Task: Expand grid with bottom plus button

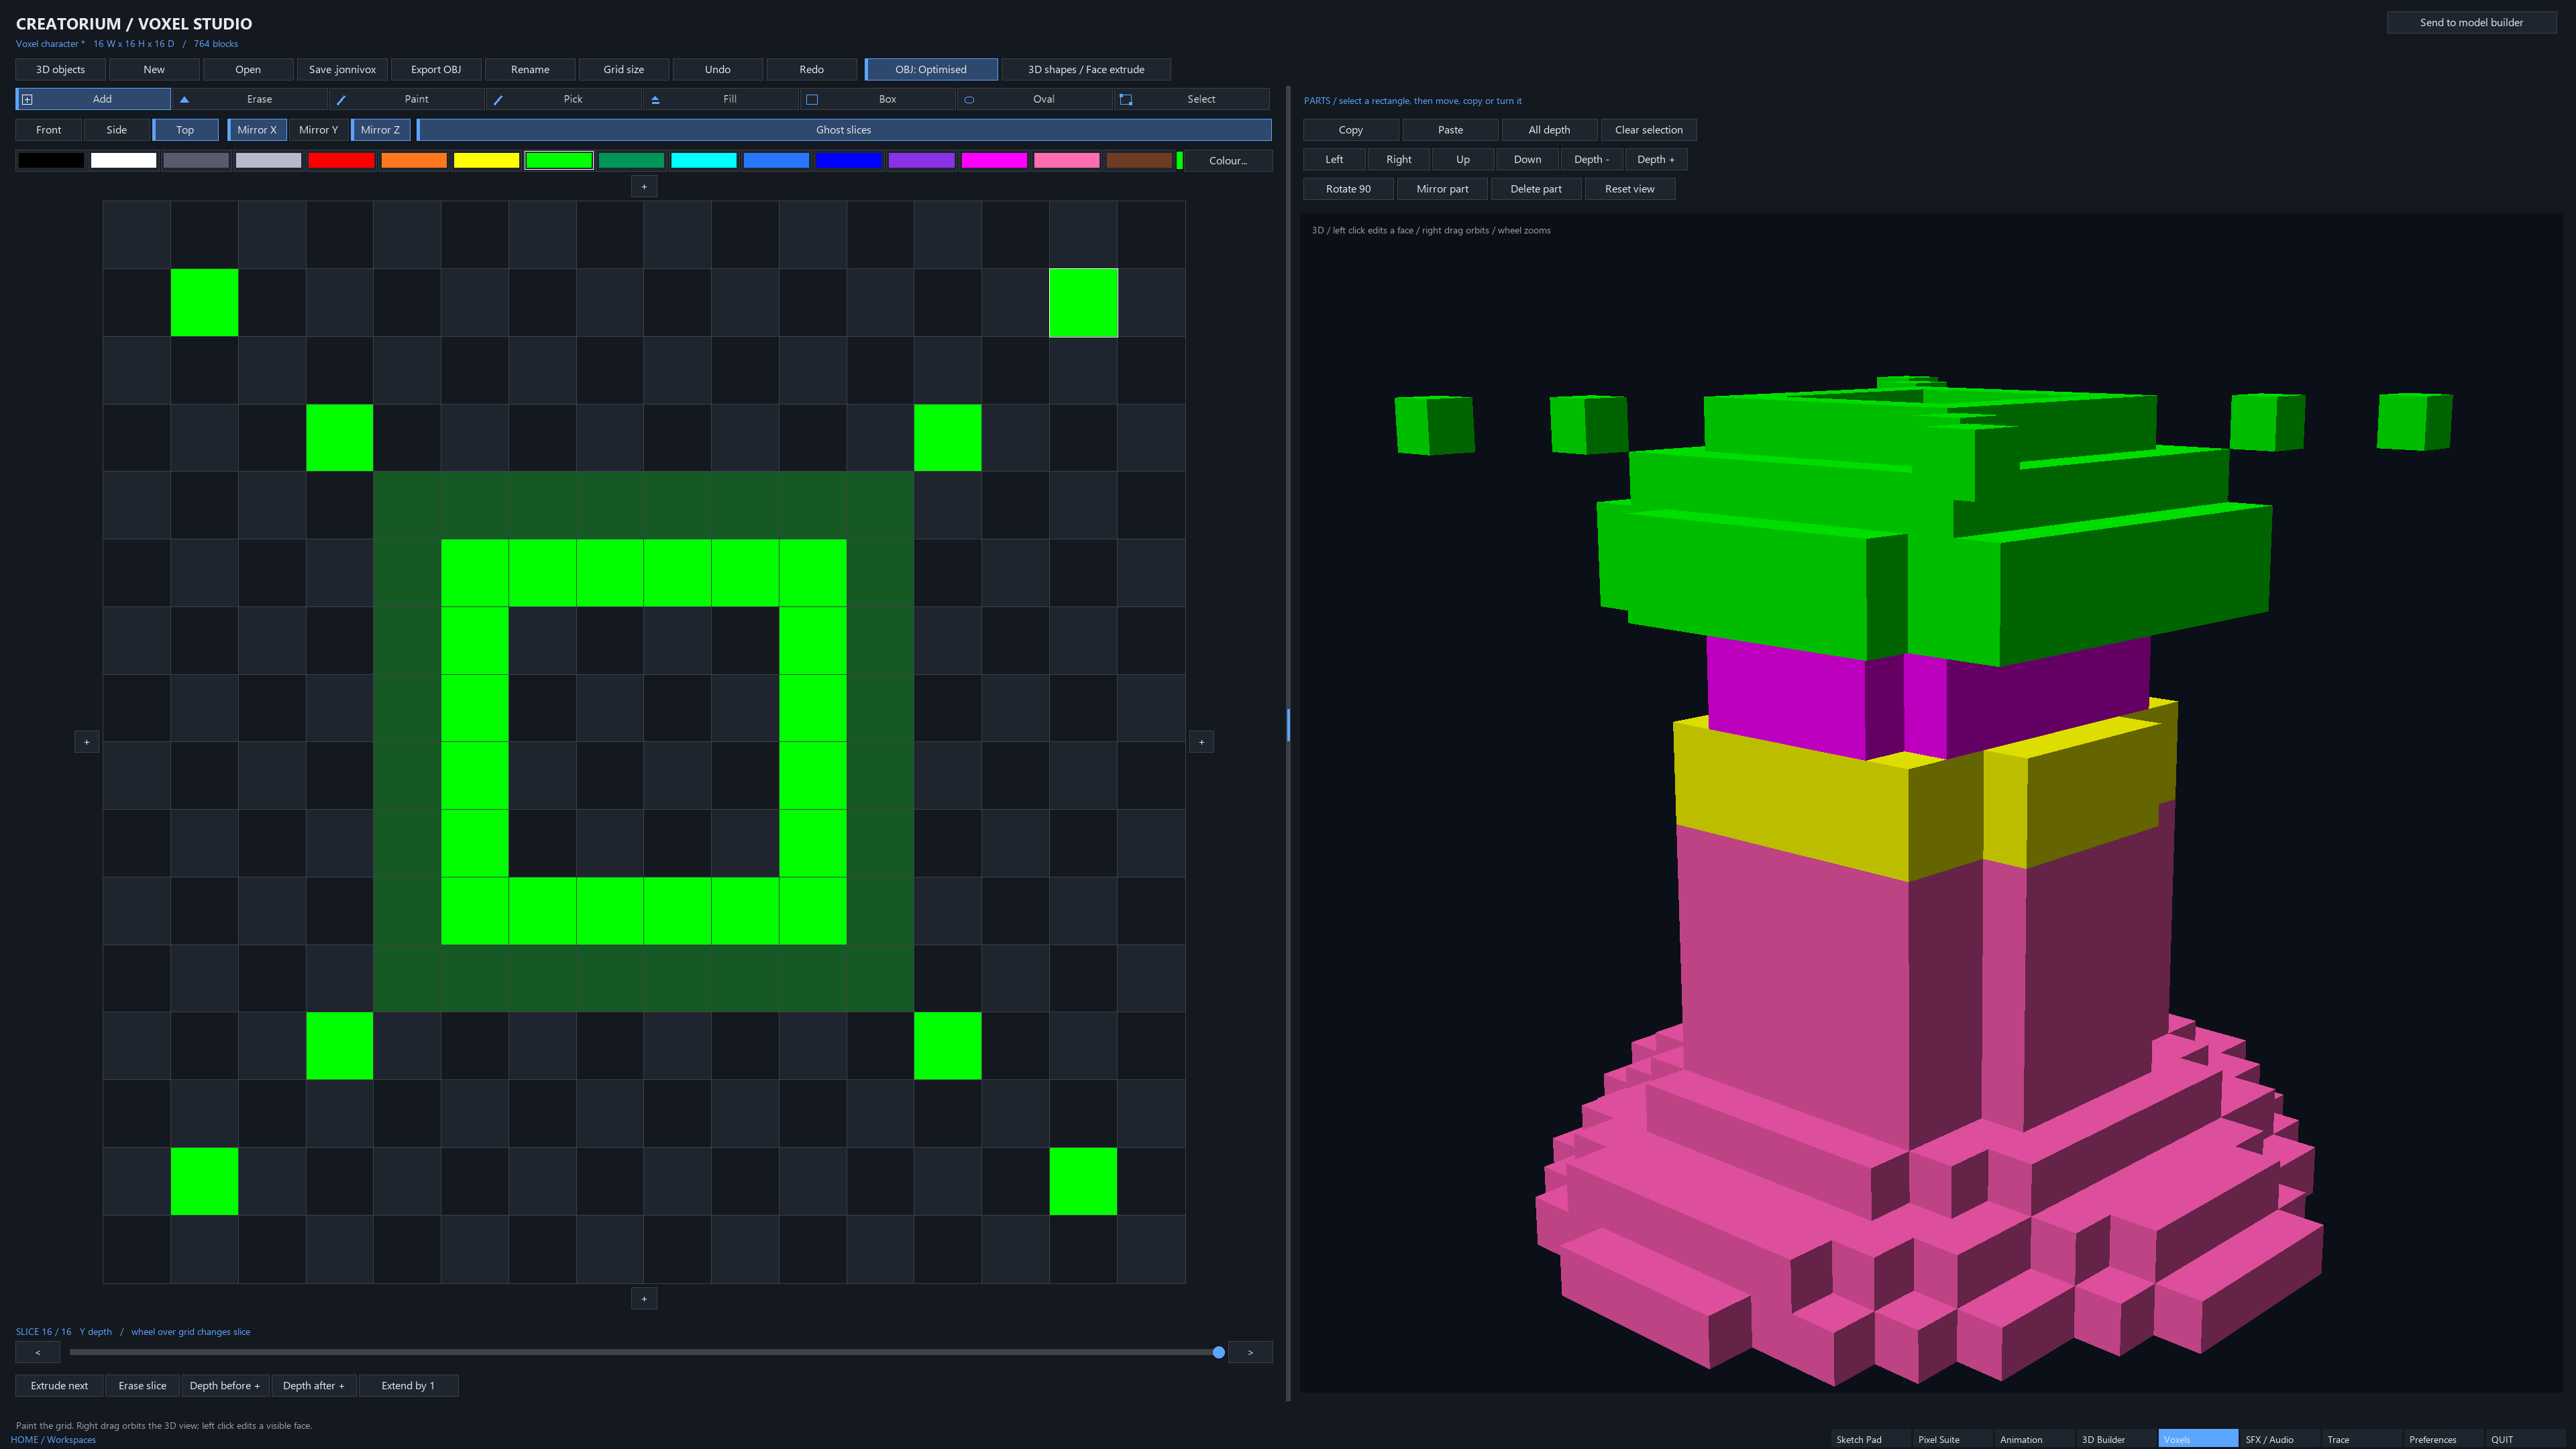Action: click(644, 1299)
